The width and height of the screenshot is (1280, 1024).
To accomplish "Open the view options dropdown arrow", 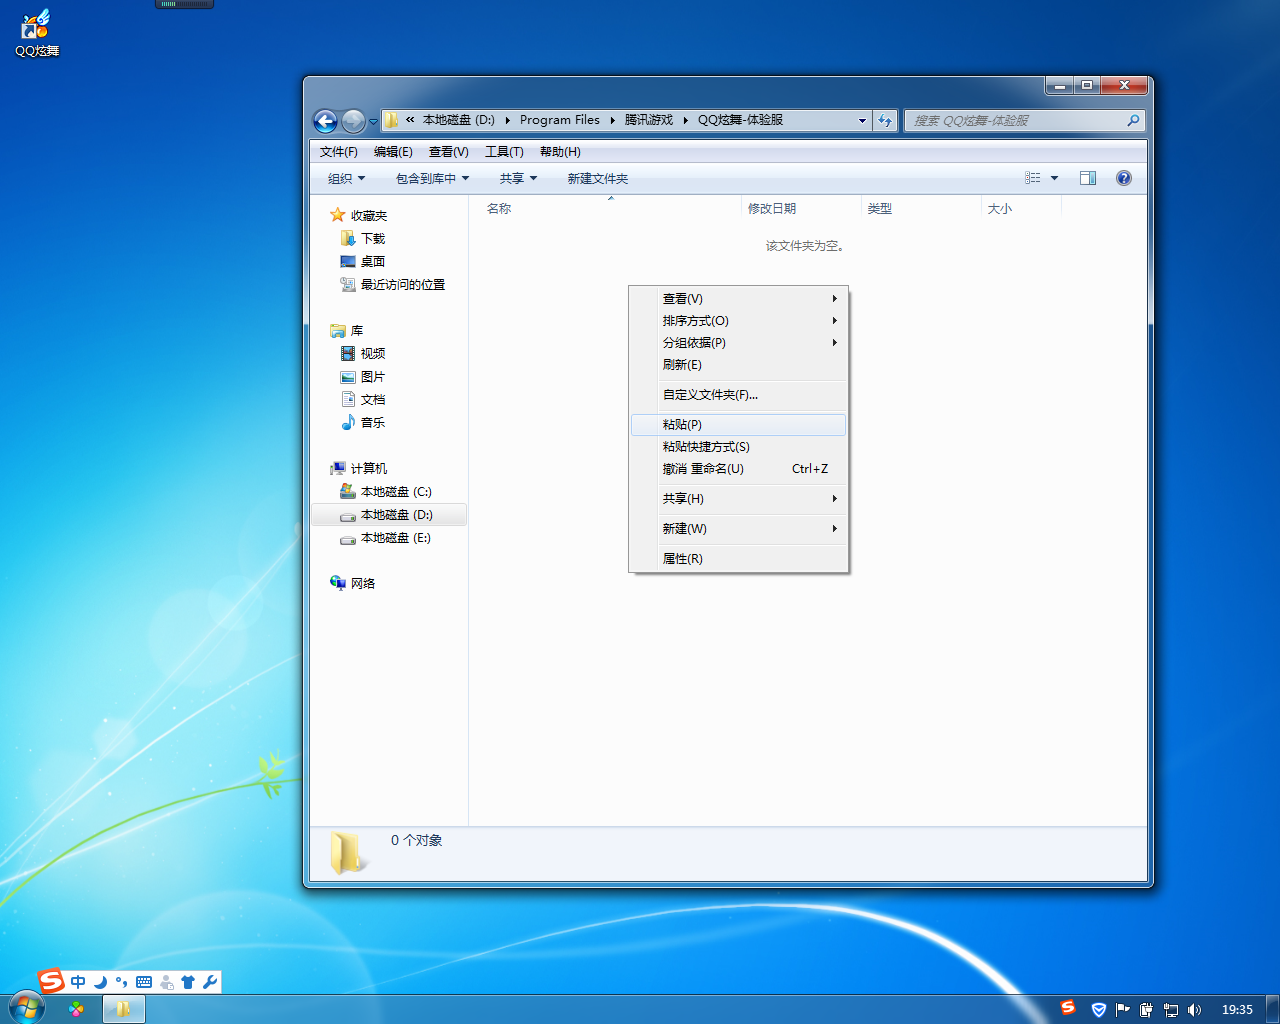I will 1054,178.
